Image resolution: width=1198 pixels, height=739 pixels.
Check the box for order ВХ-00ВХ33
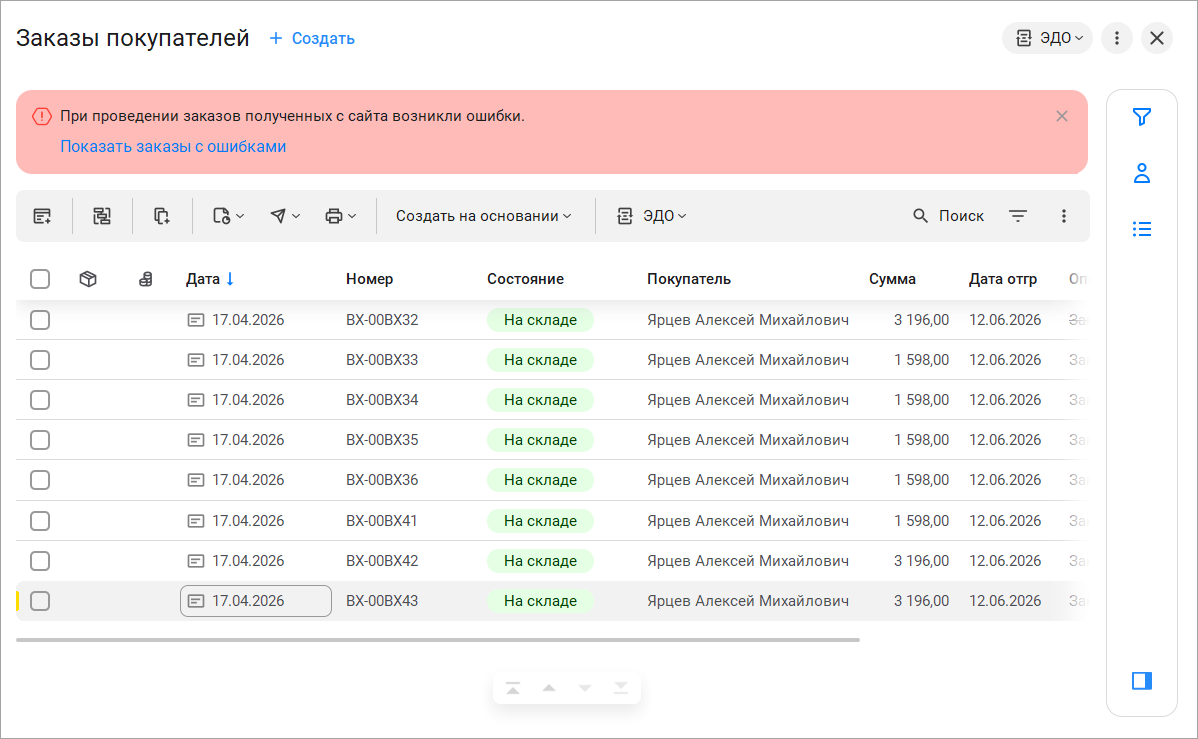click(40, 360)
